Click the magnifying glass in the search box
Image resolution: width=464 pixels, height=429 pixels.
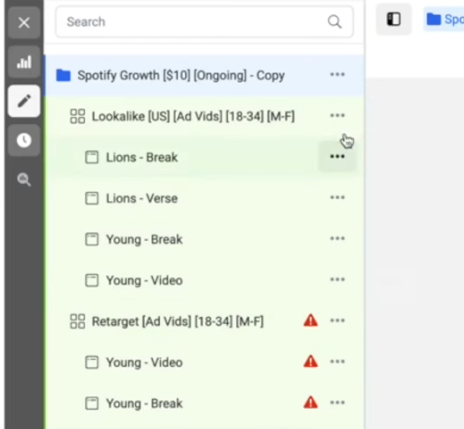[x=335, y=22]
